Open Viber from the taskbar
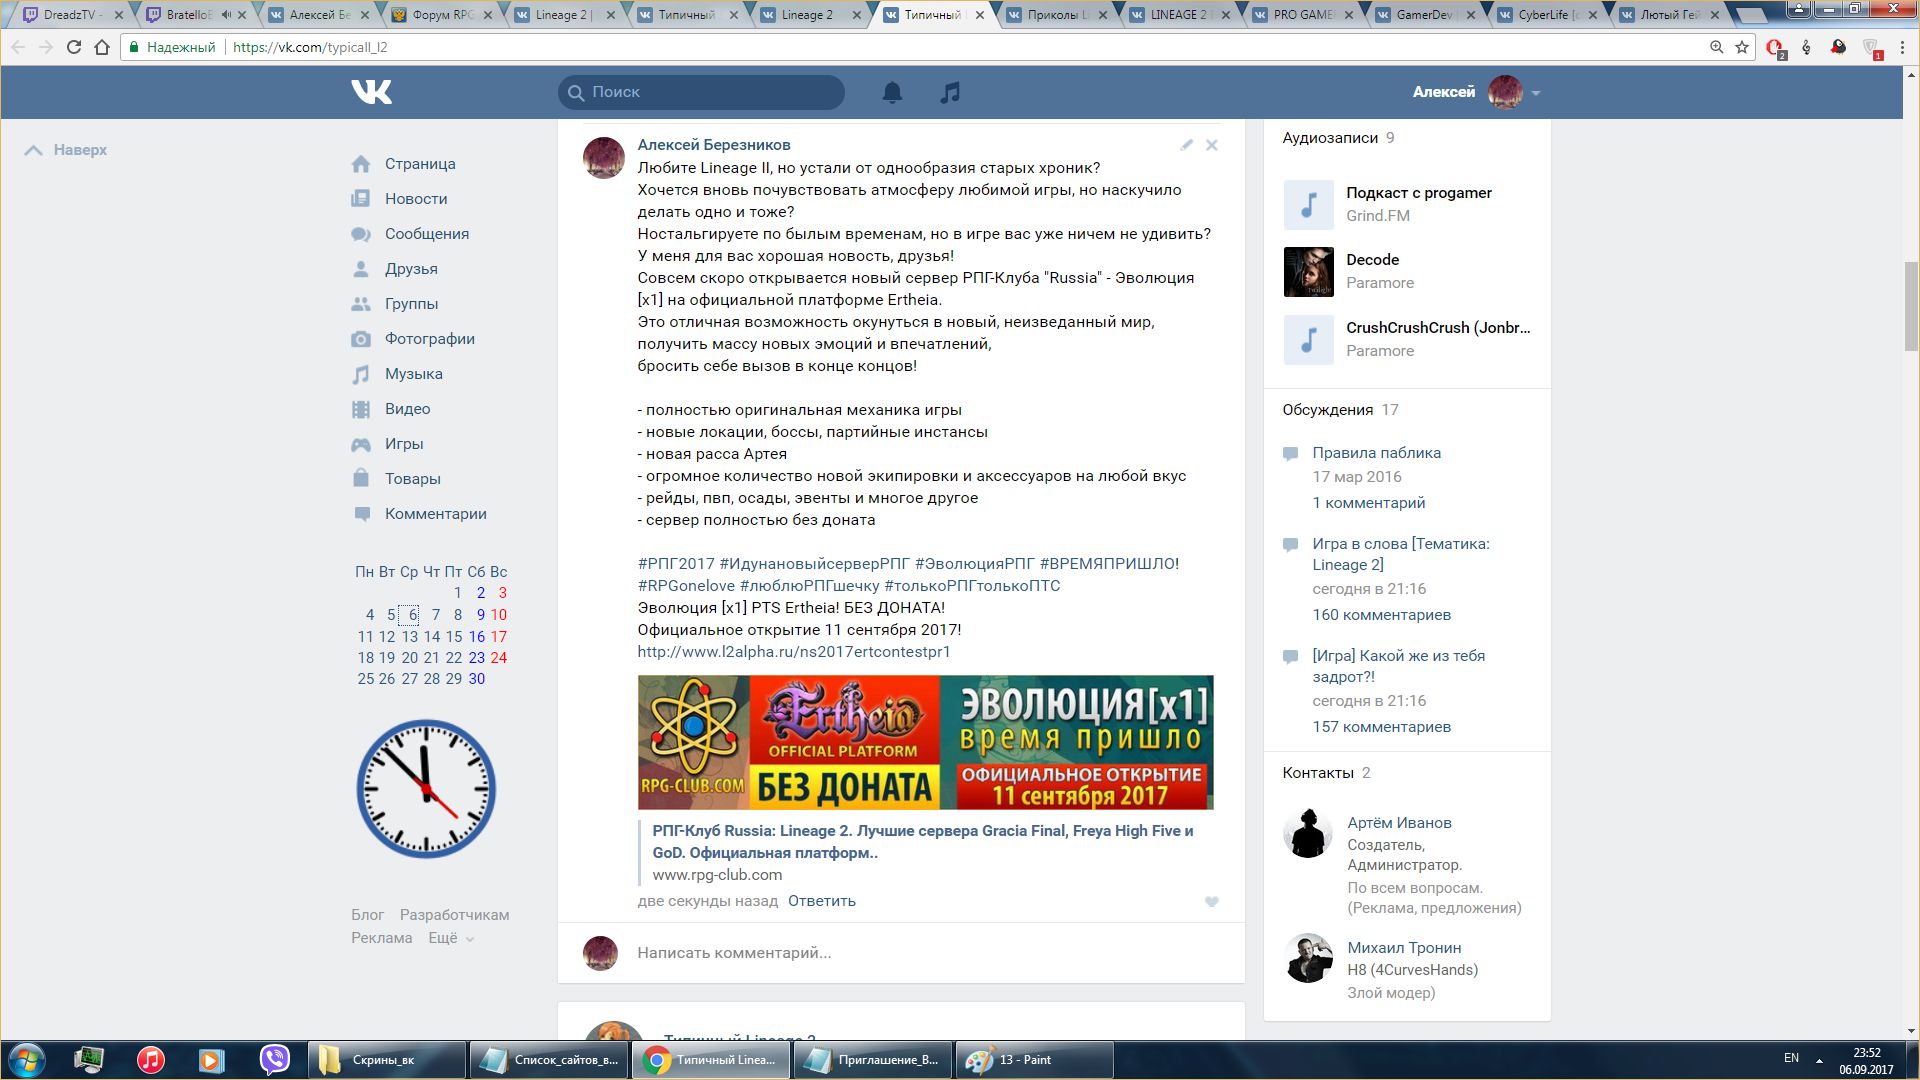This screenshot has height=1080, width=1920. click(x=274, y=1059)
